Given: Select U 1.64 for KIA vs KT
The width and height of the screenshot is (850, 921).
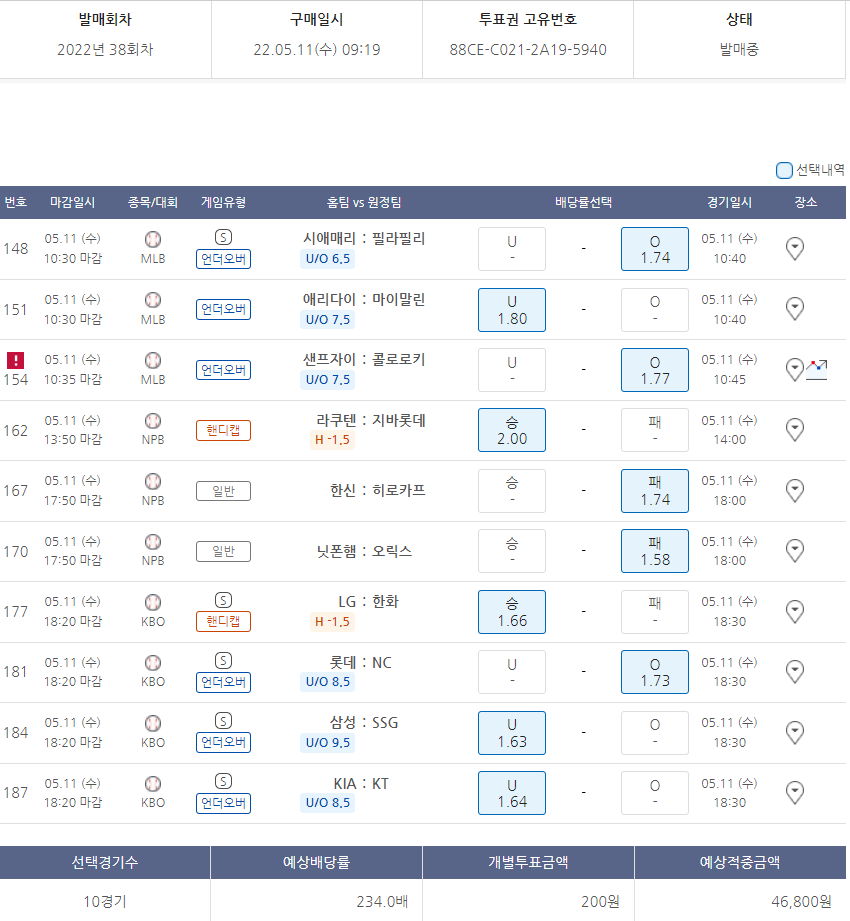Looking at the screenshot, I should 512,793.
